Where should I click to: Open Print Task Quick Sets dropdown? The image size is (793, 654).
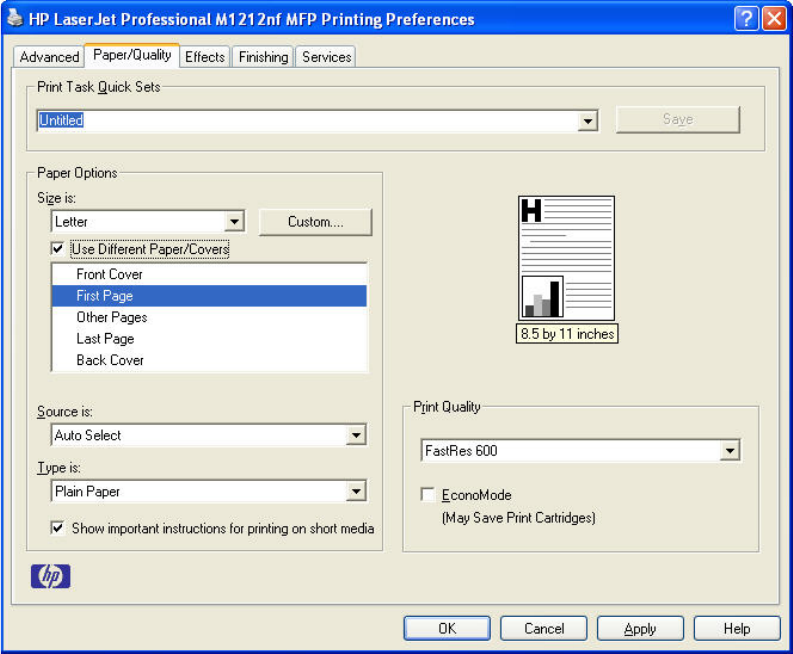click(x=588, y=121)
